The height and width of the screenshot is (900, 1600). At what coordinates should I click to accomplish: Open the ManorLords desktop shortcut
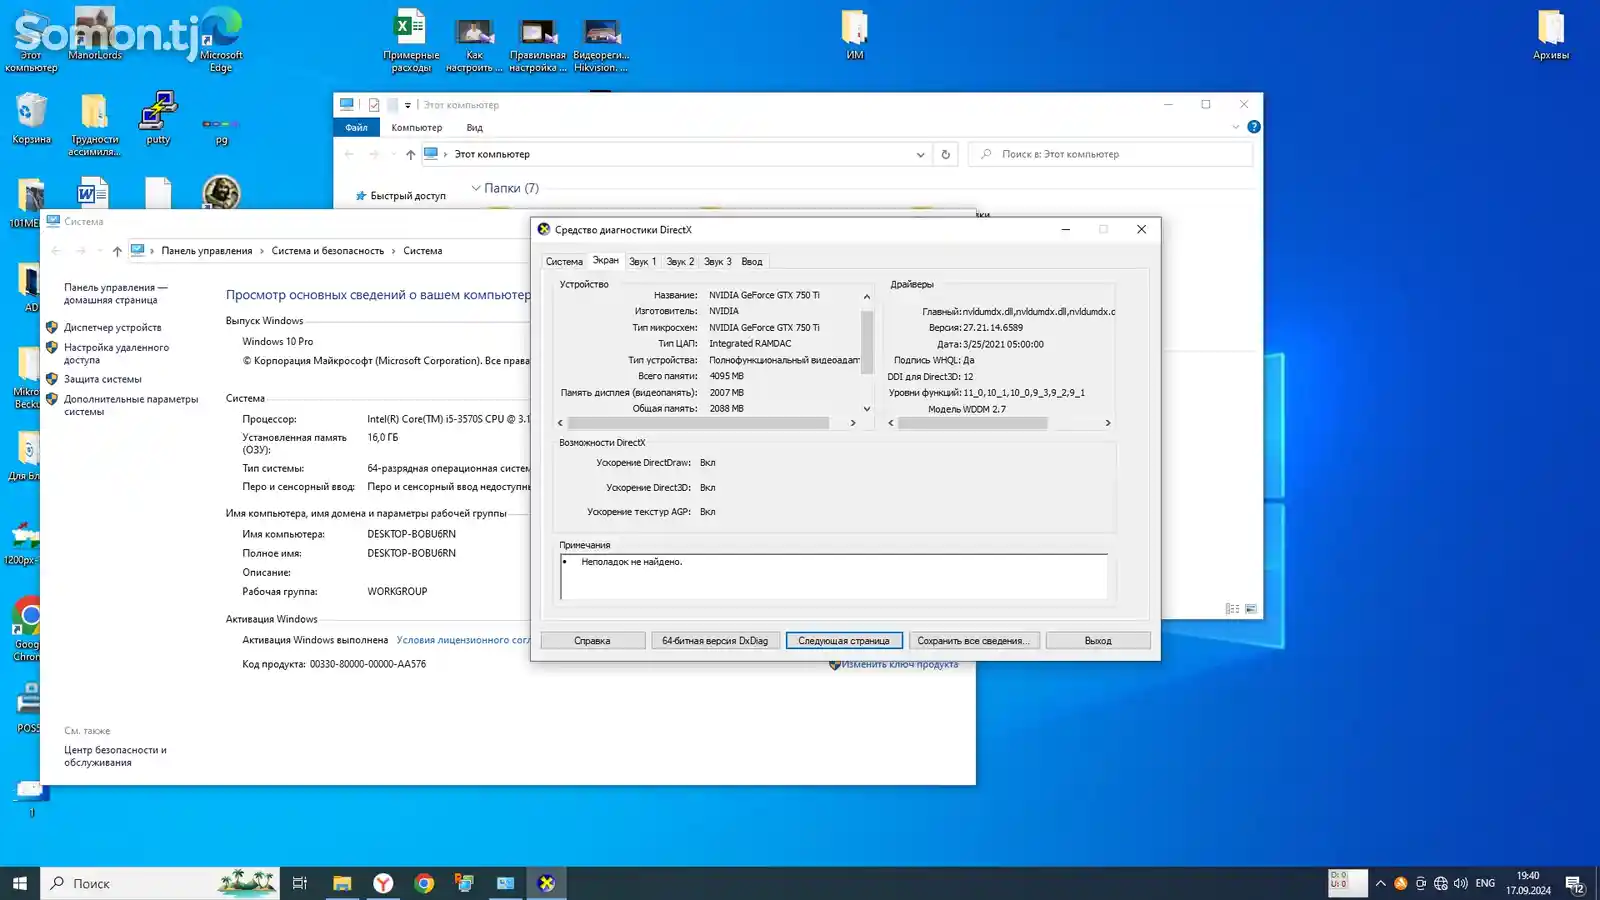(95, 35)
